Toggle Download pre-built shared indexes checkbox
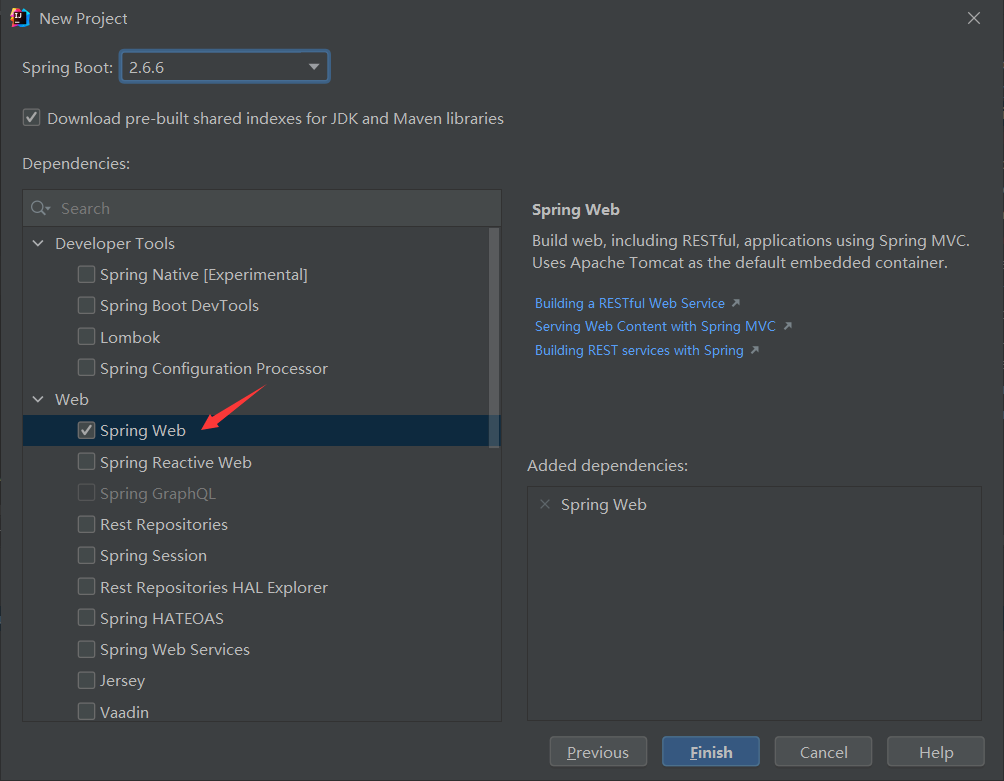1004x781 pixels. click(x=31, y=118)
